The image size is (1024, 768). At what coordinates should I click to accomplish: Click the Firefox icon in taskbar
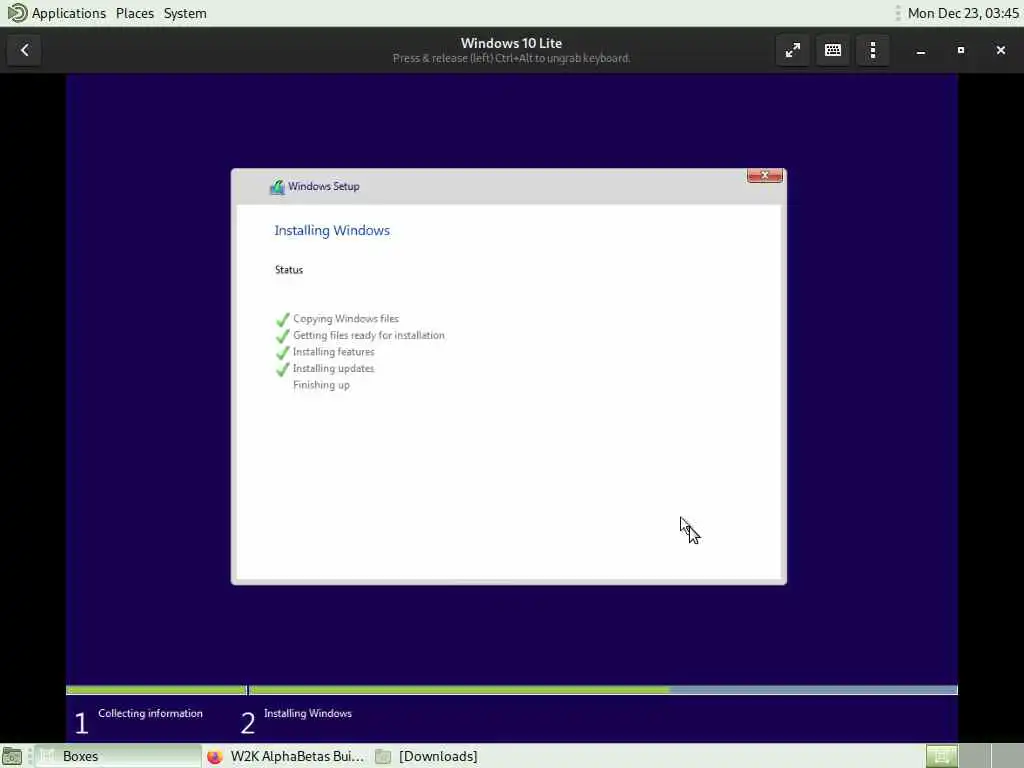click(x=215, y=756)
